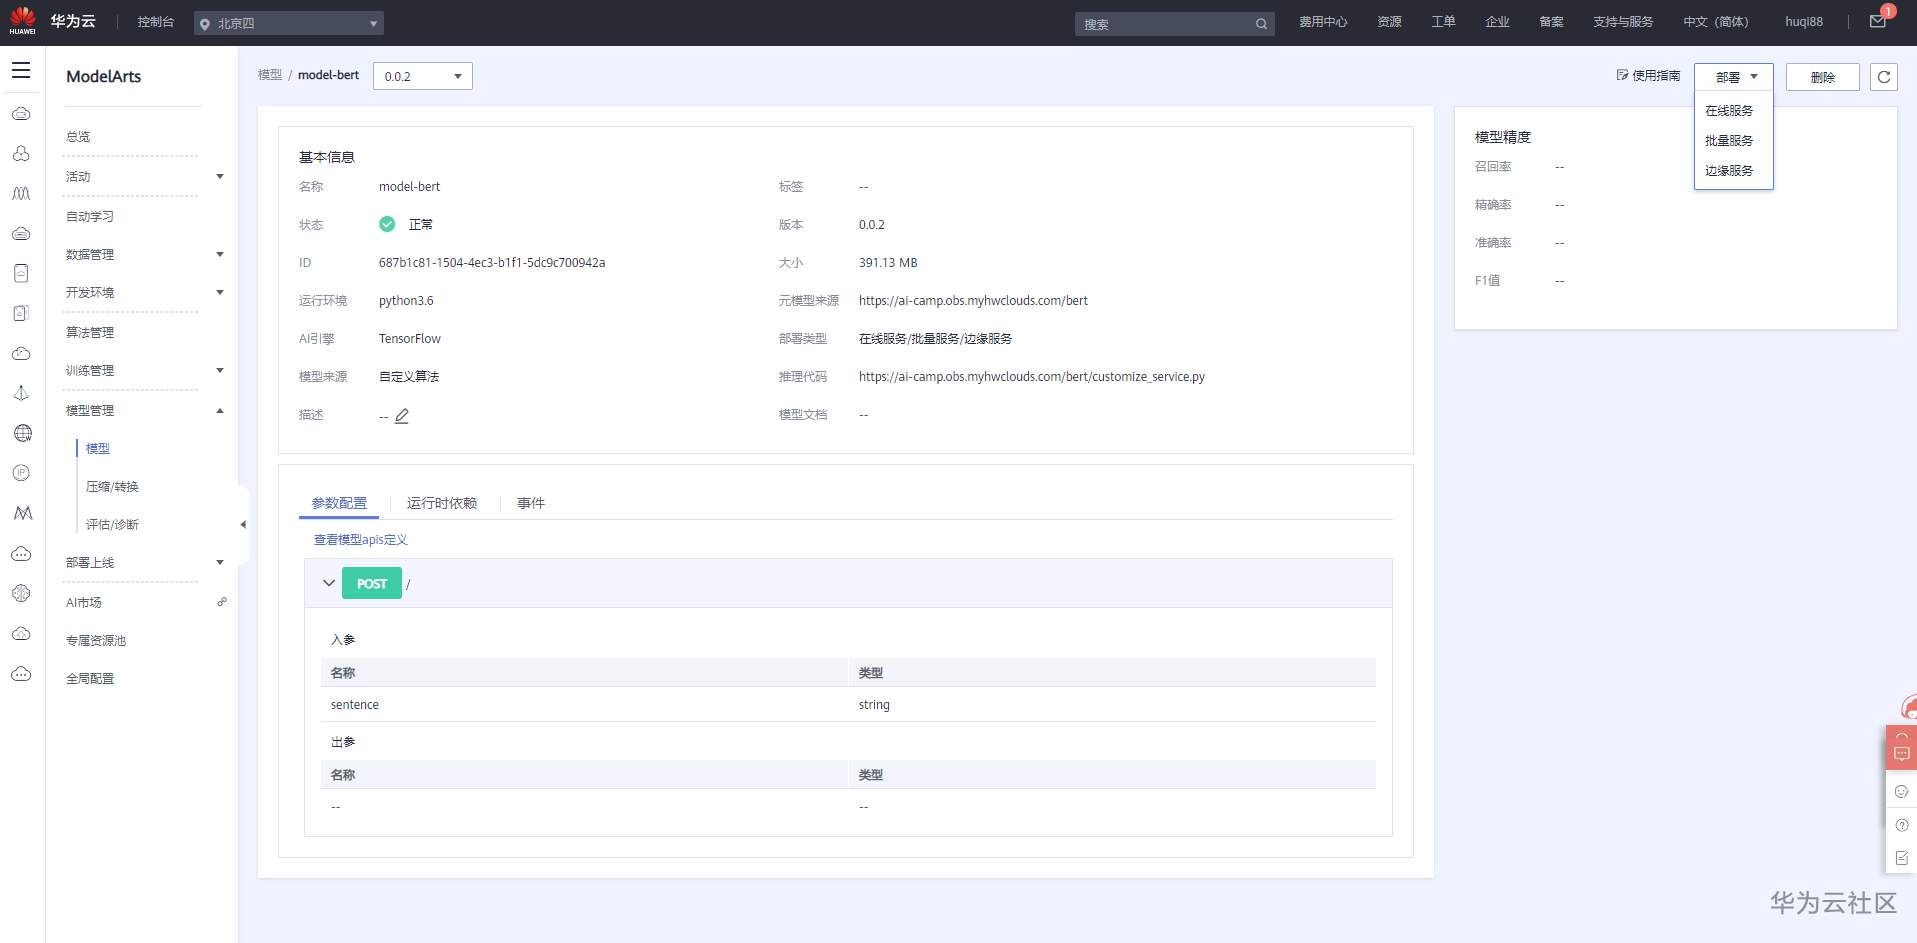The image size is (1917, 943).
Task: Select 边缘服务 from the deploy menu
Action: tap(1729, 171)
